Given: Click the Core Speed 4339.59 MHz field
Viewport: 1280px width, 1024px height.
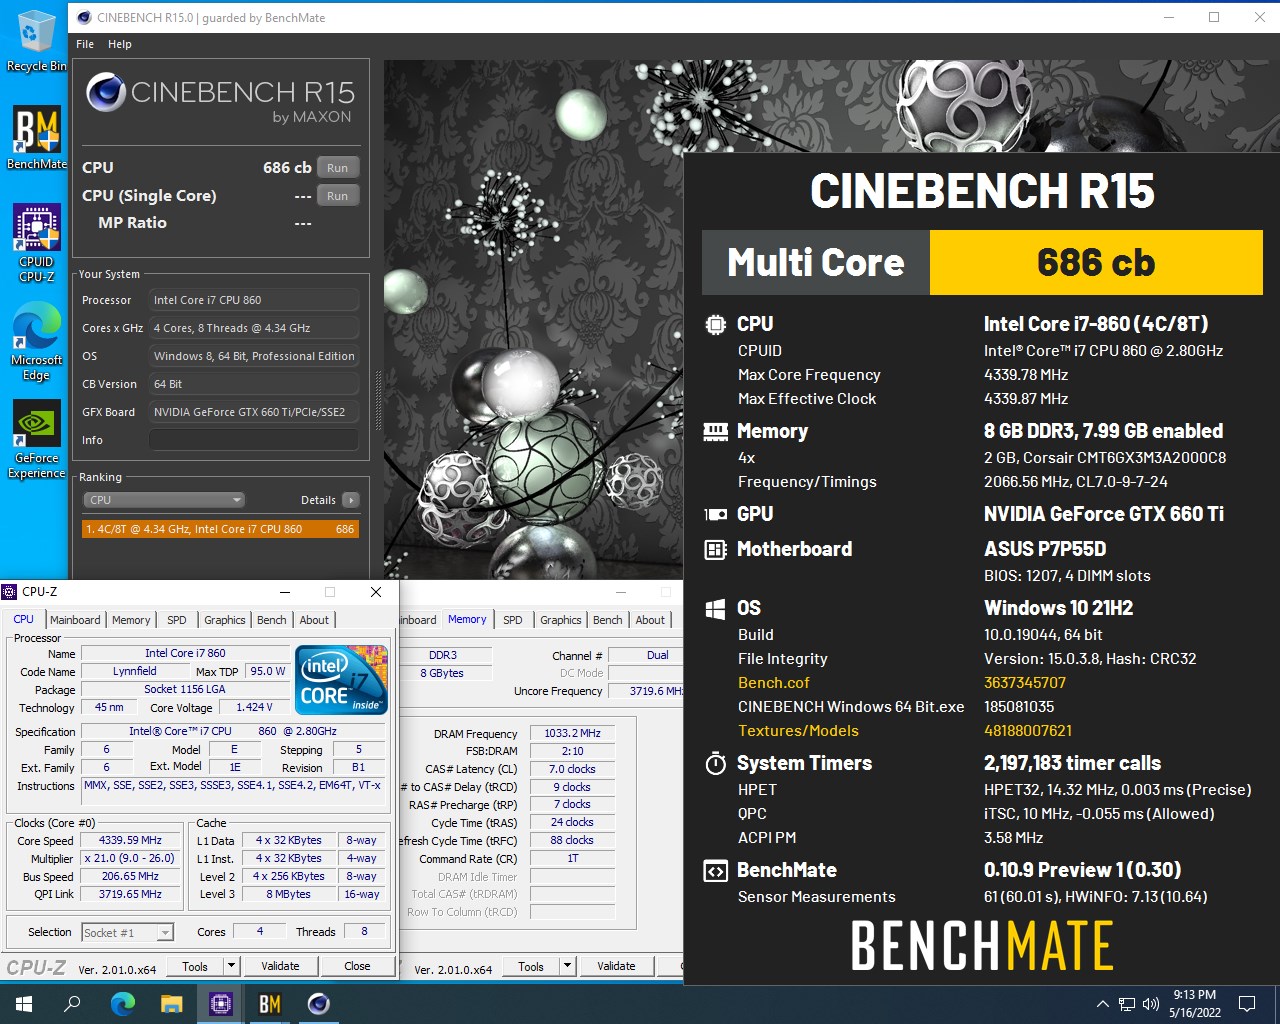Looking at the screenshot, I should click(x=131, y=840).
